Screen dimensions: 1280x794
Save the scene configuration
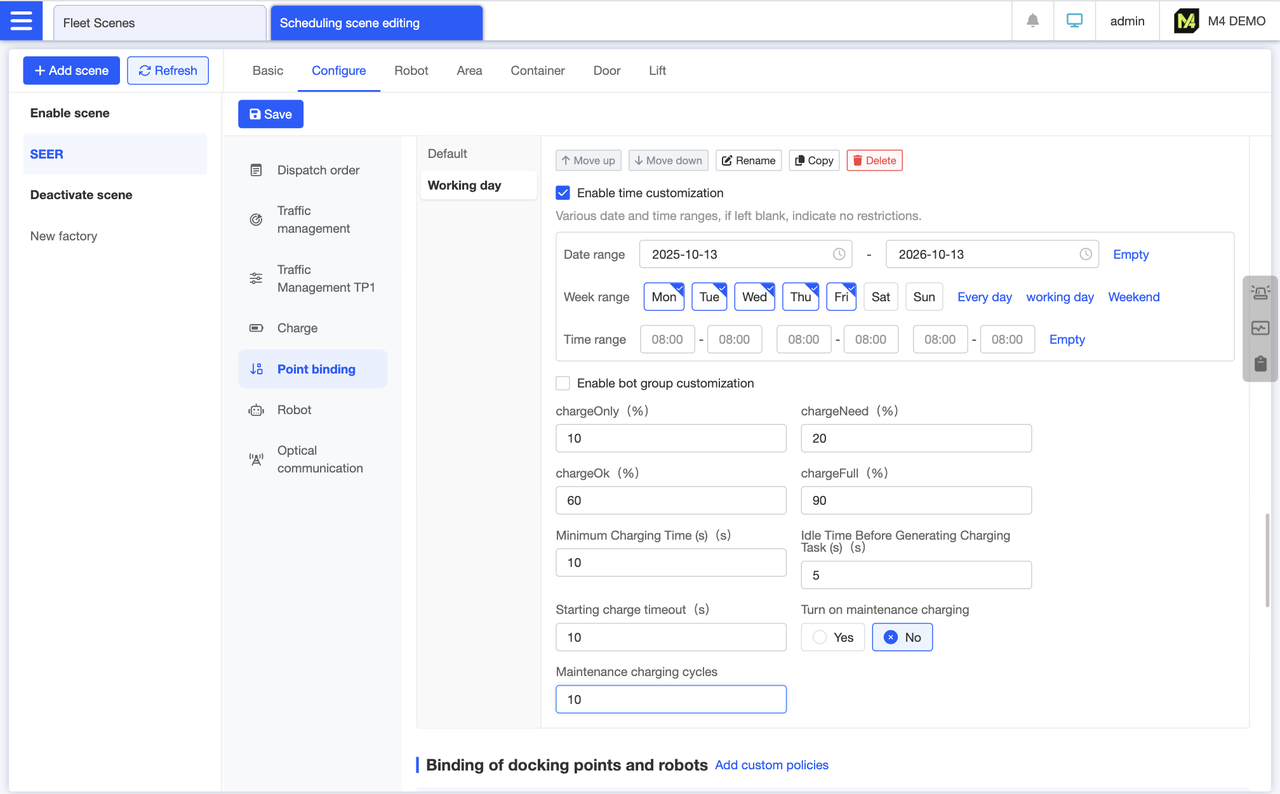click(270, 114)
